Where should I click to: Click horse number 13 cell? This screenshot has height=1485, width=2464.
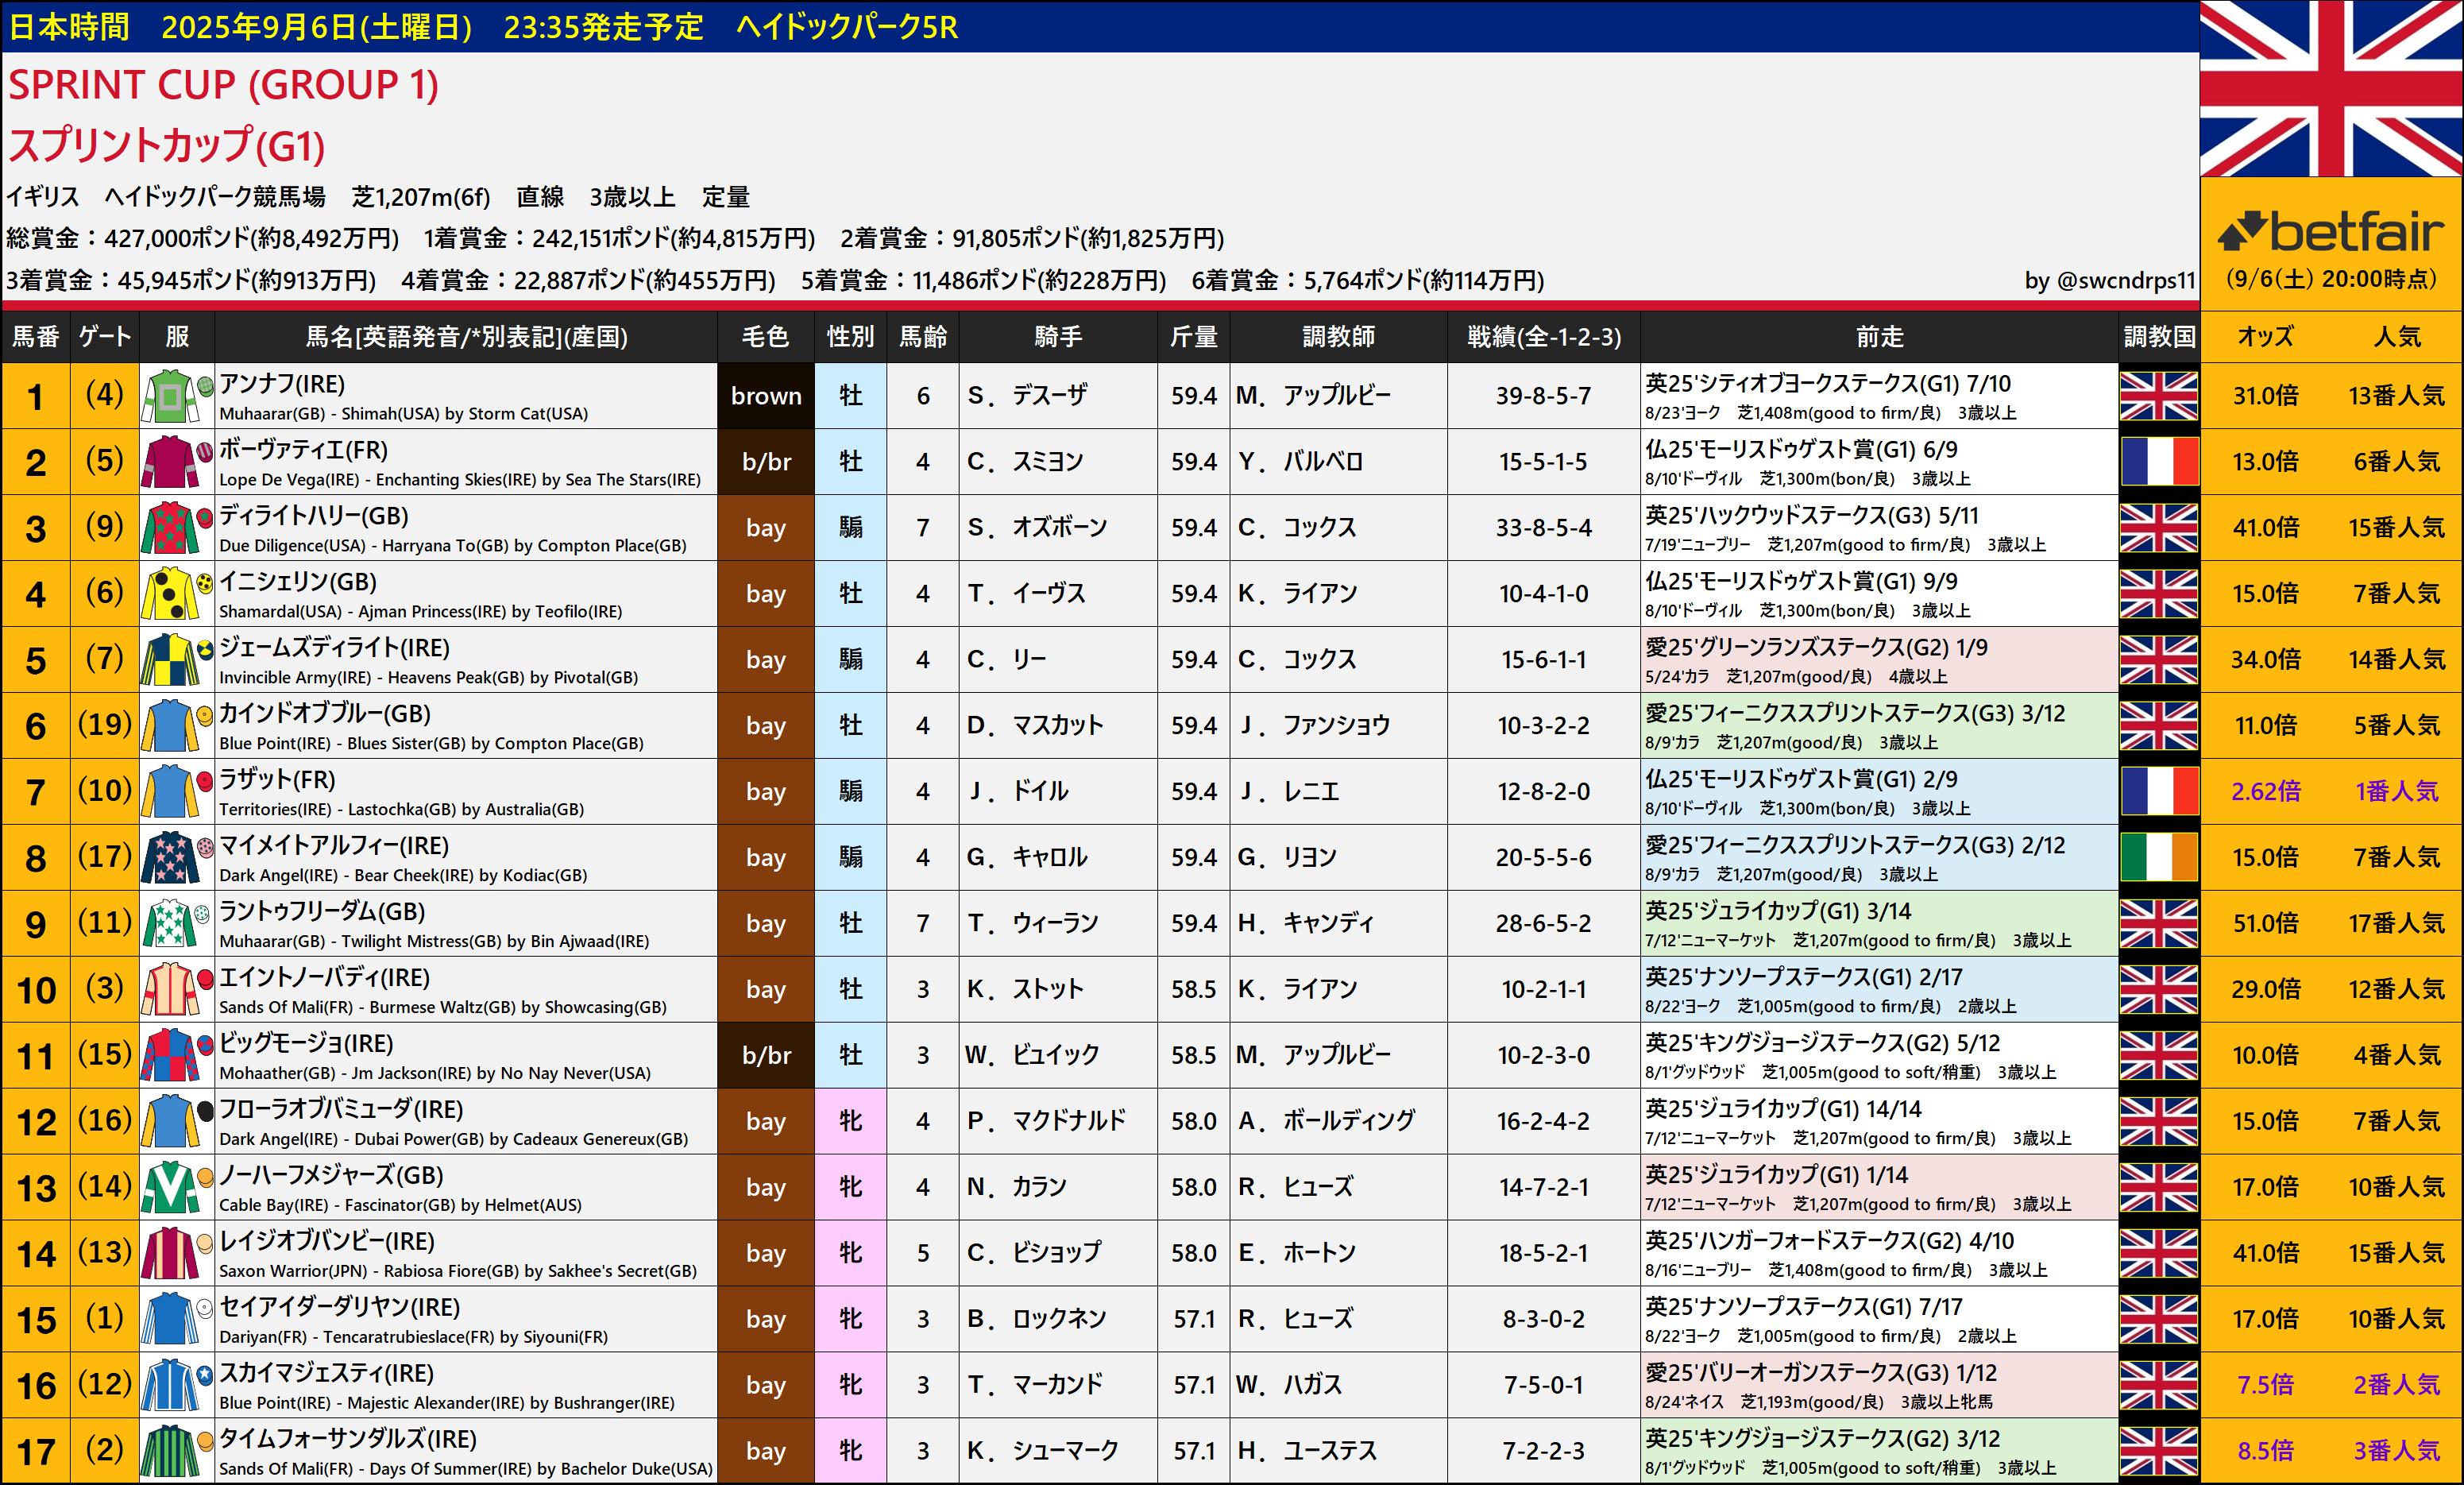(x=36, y=1188)
